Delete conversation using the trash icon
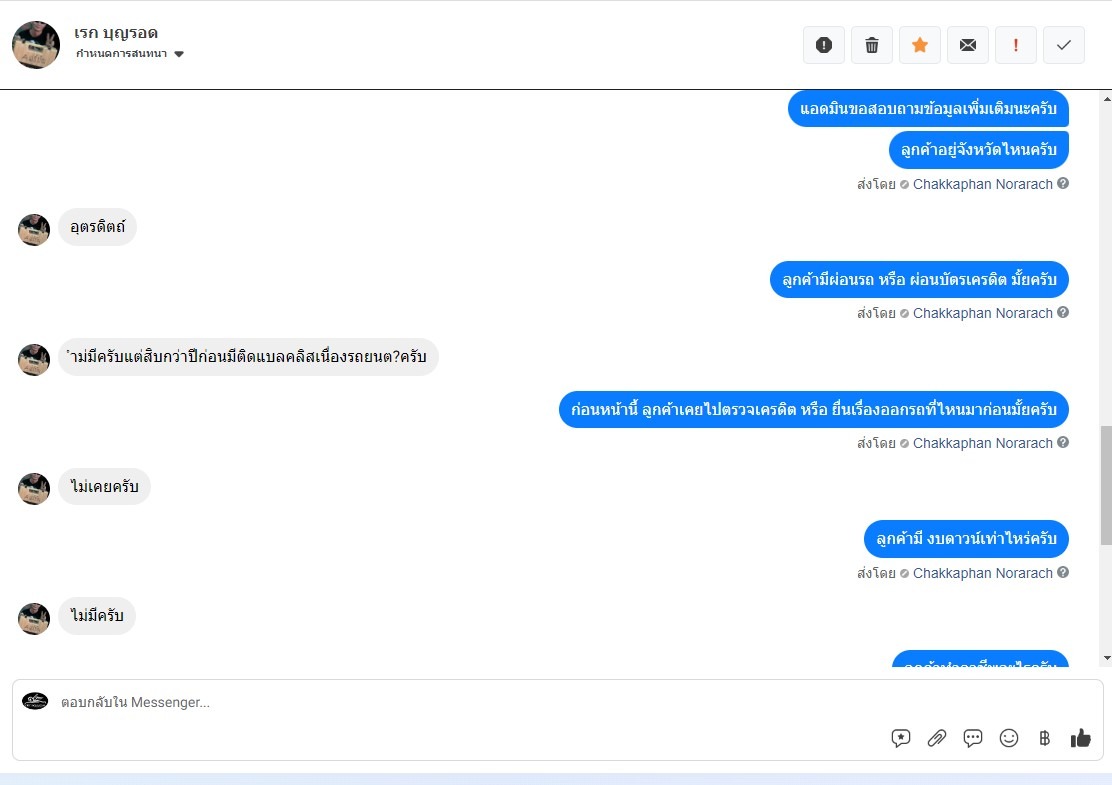 (872, 45)
